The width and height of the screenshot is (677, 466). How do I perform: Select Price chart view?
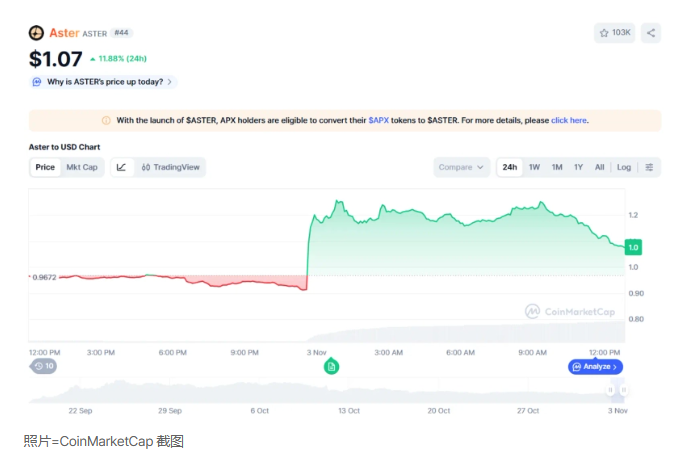point(45,167)
